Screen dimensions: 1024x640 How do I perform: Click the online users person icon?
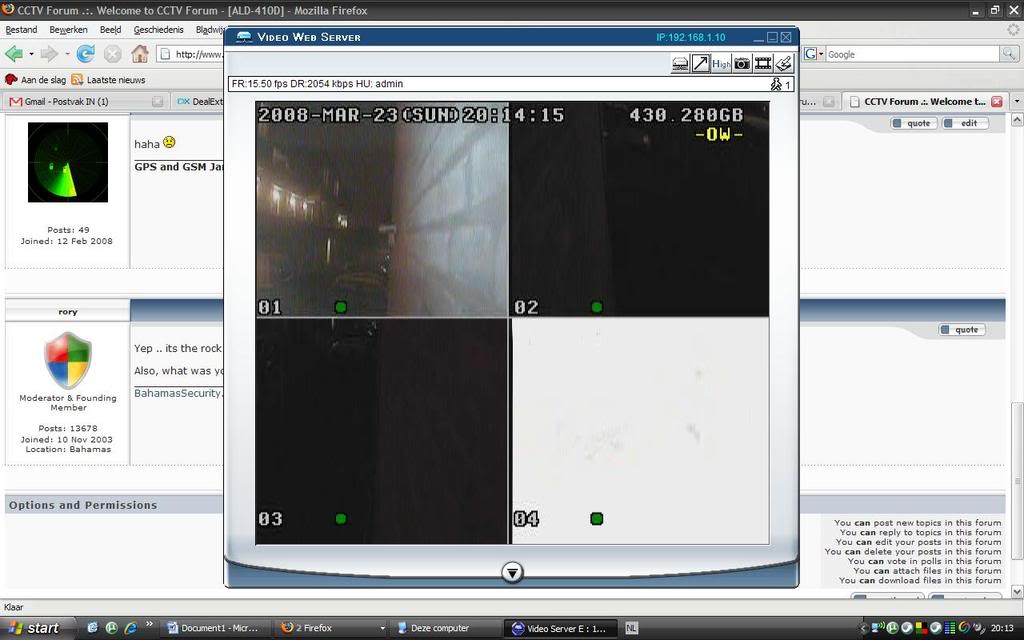point(776,84)
